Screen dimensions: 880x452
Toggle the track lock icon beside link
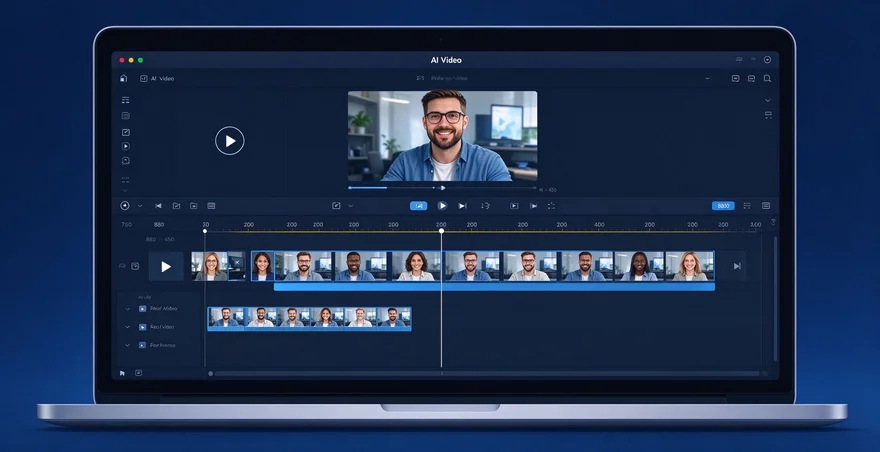135,266
